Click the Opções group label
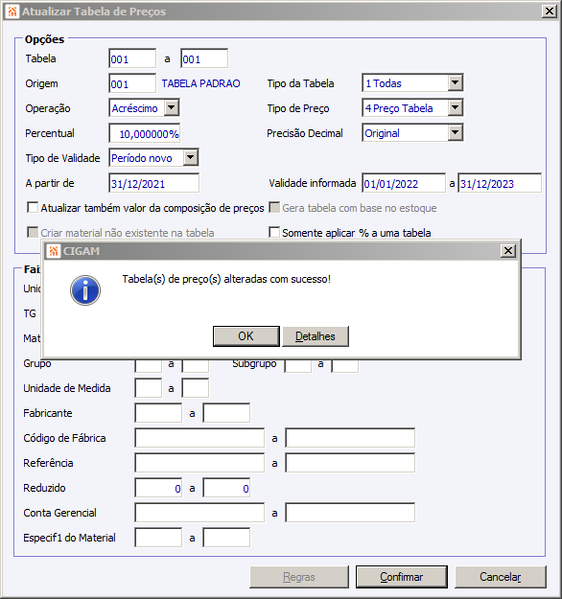 tap(44, 39)
